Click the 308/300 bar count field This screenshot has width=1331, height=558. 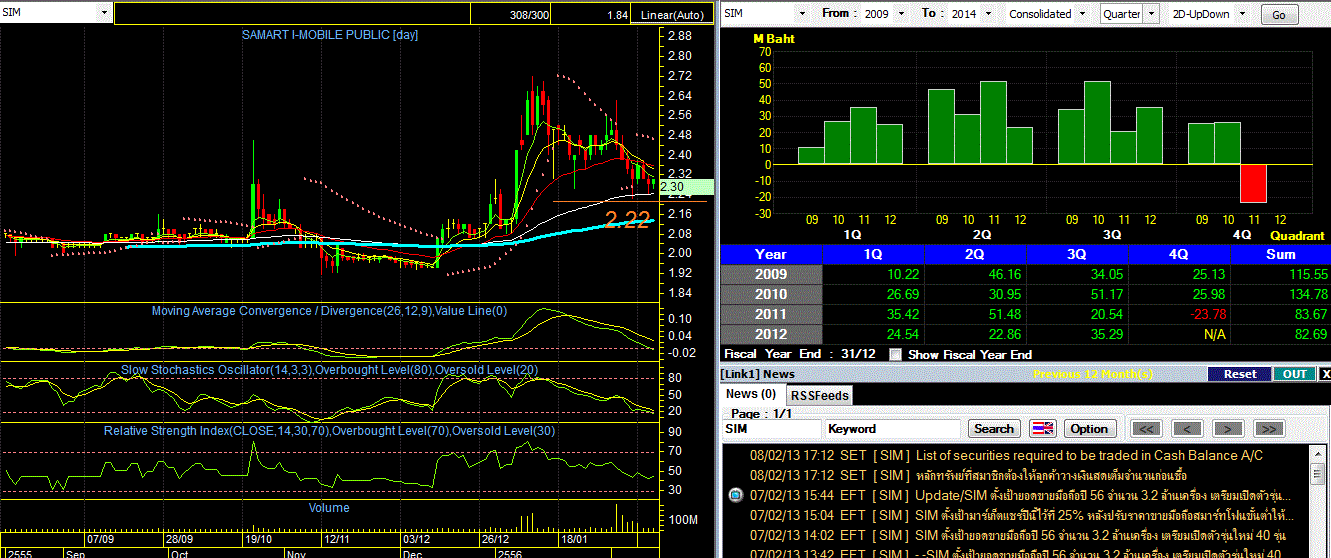point(510,15)
